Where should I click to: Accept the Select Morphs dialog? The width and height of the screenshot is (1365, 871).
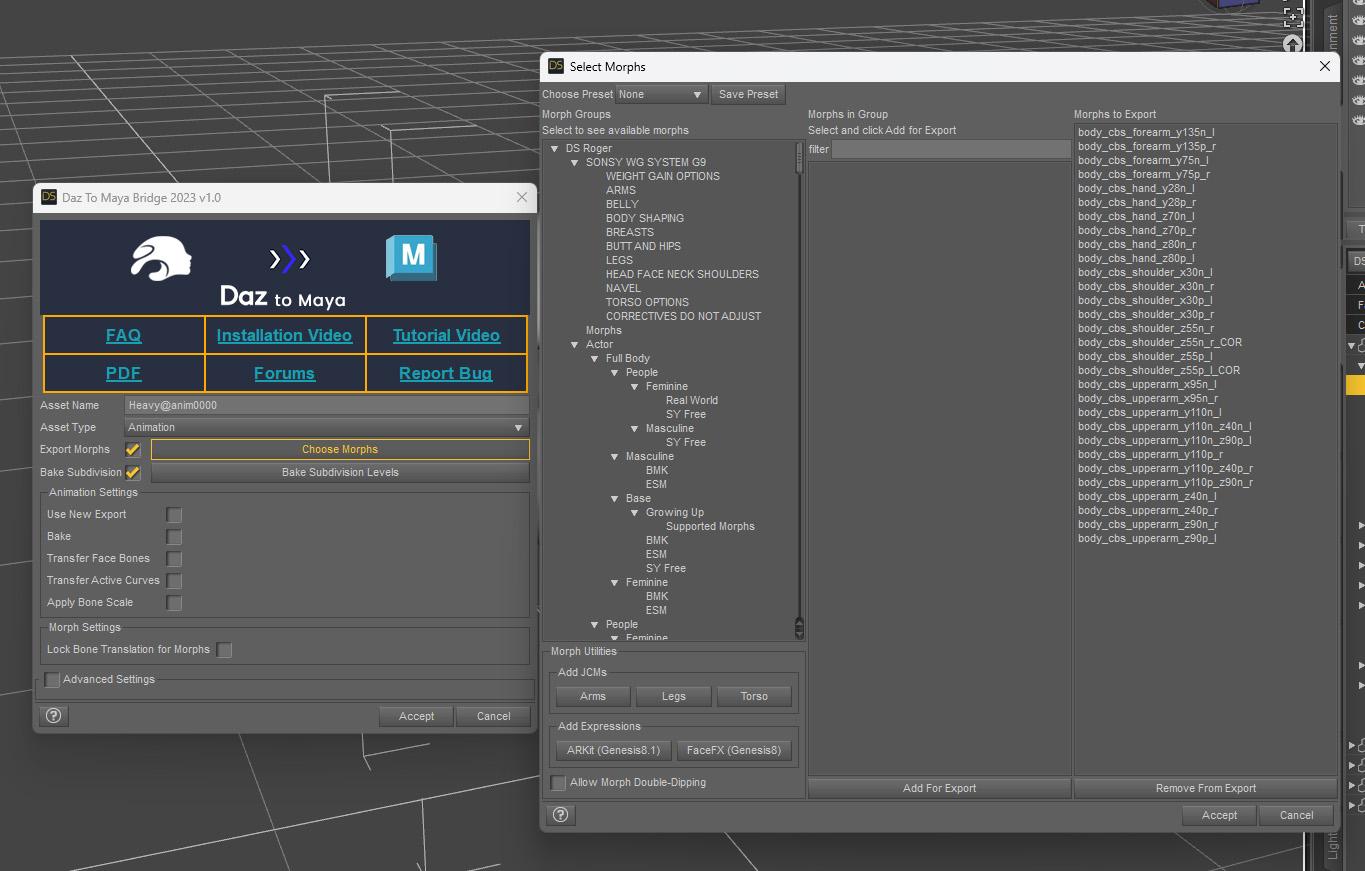tap(1219, 815)
